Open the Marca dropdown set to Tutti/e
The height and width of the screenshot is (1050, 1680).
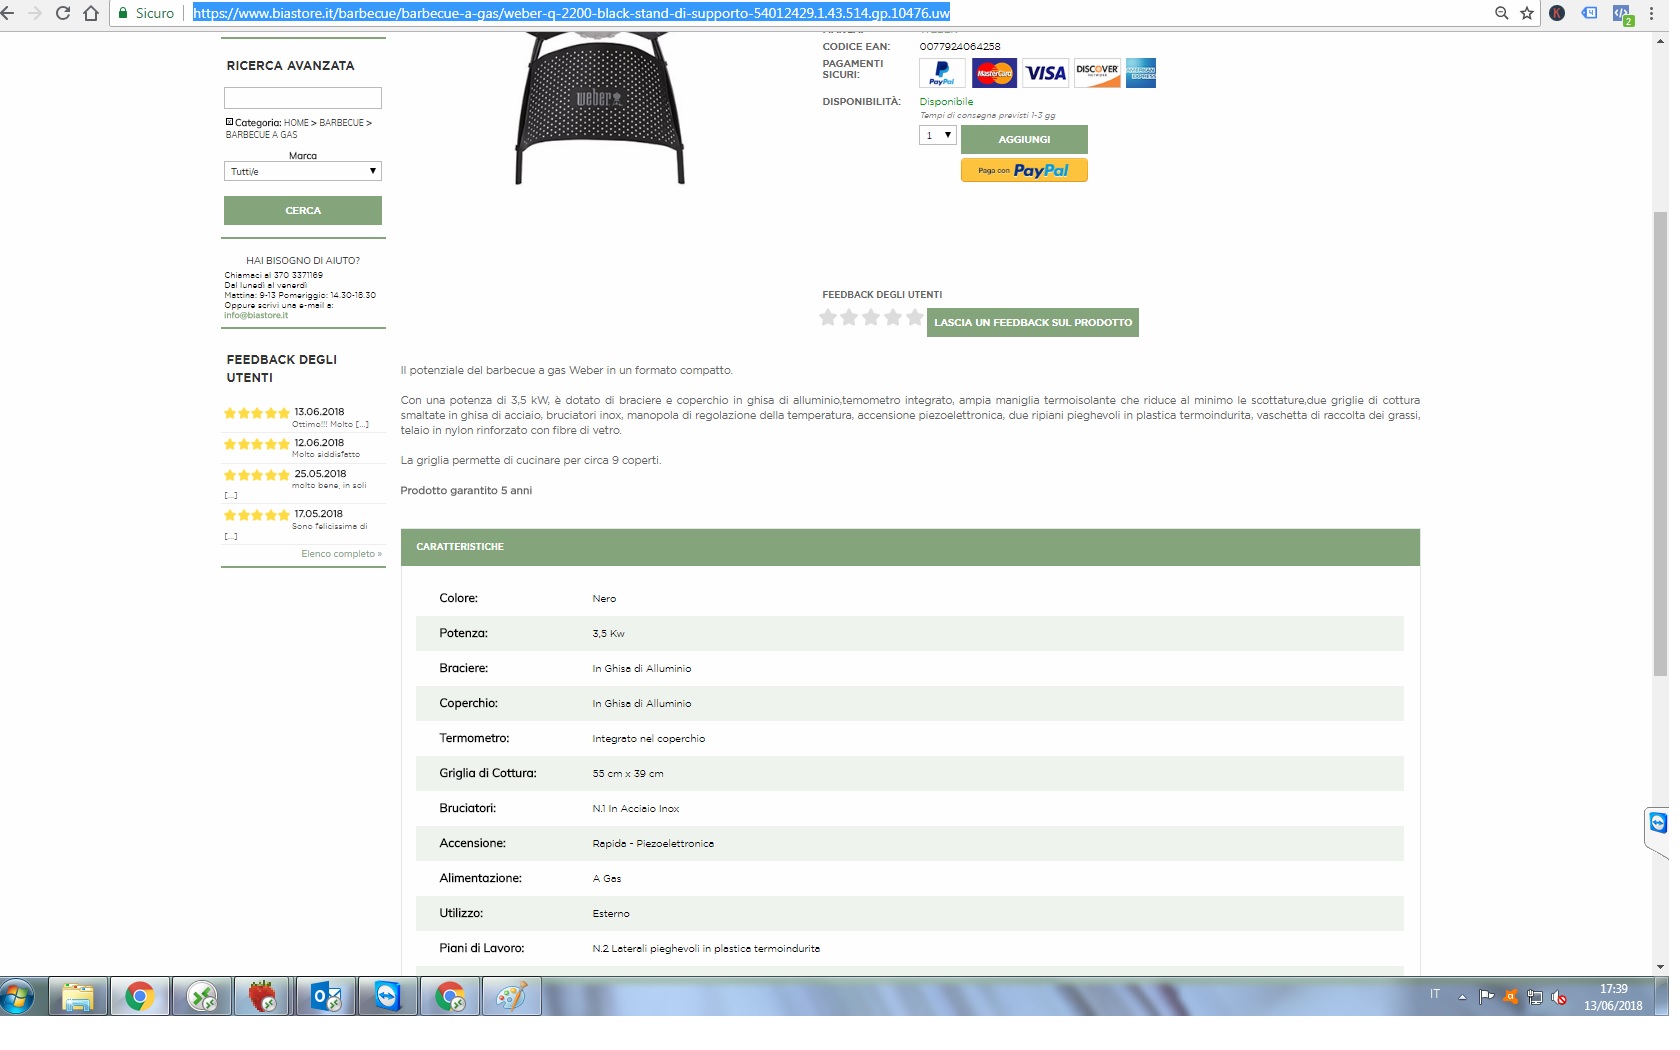coord(303,171)
